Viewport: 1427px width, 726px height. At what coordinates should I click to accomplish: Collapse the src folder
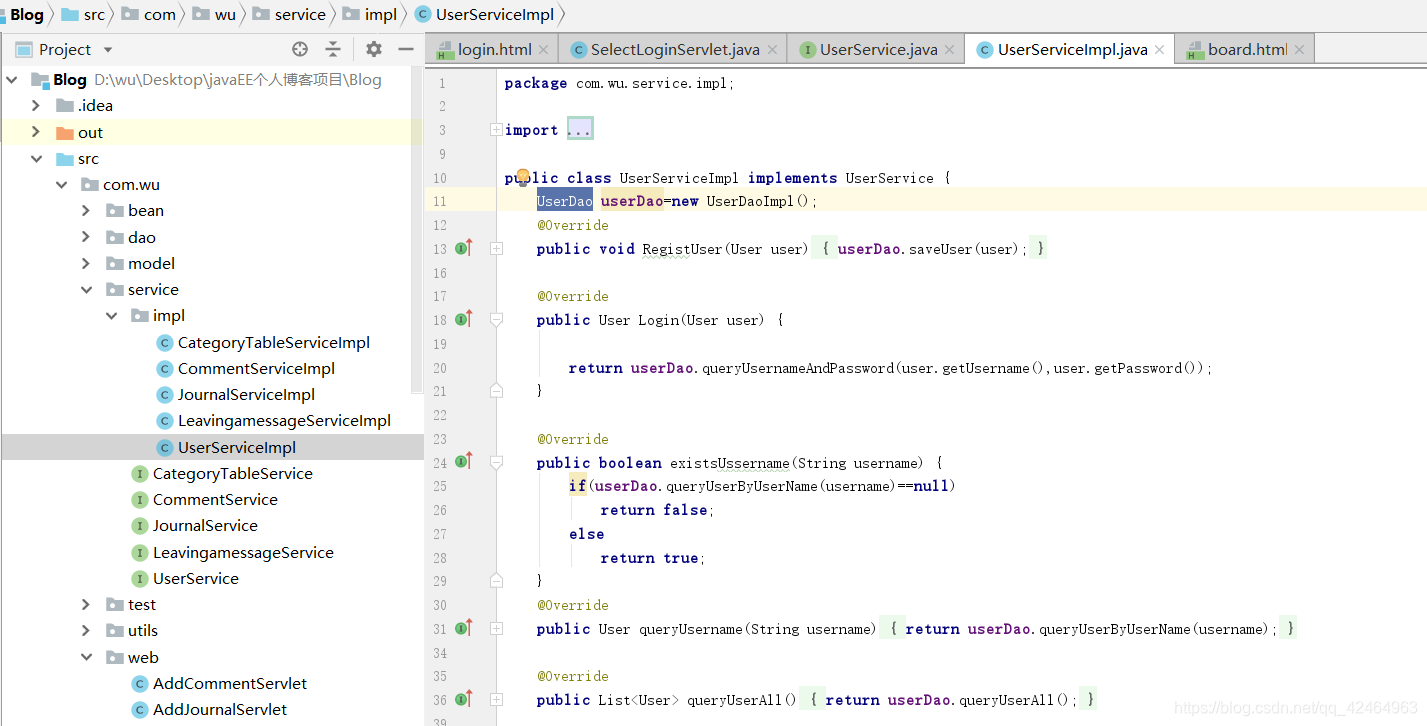click(36, 158)
